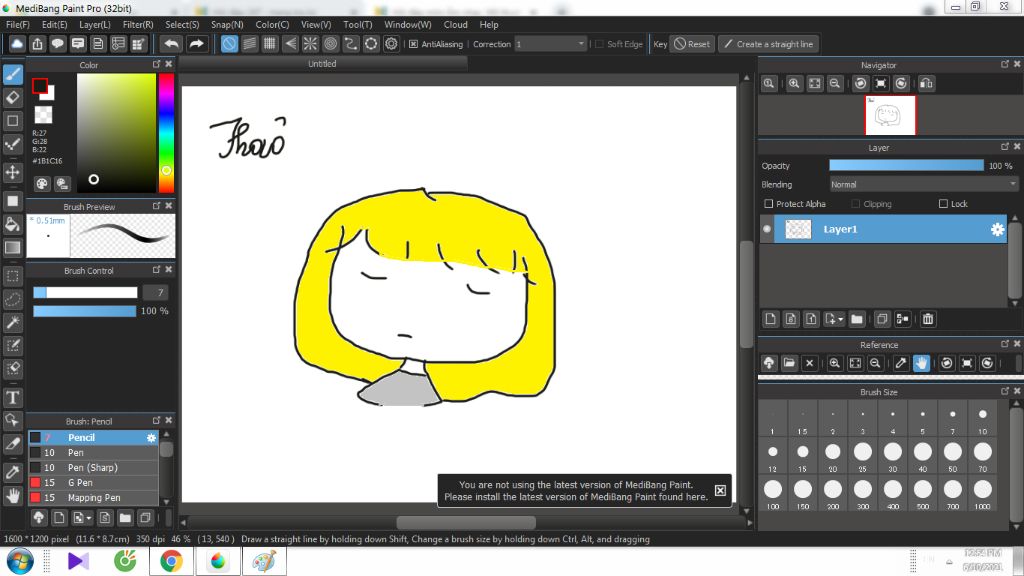Check the Lock checkbox for the layer
Screen dimensions: 1024x576
click(x=943, y=204)
